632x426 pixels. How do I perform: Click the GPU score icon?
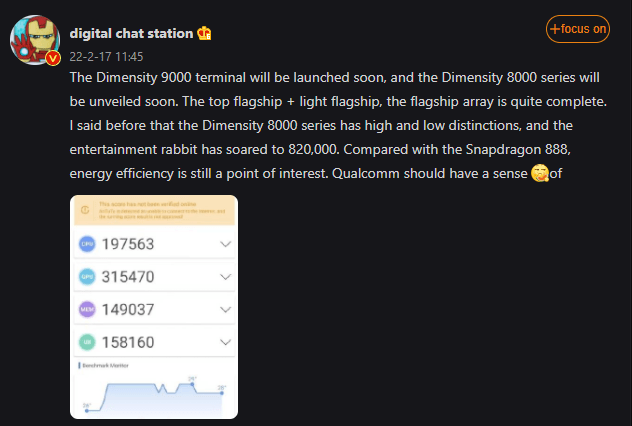86,276
